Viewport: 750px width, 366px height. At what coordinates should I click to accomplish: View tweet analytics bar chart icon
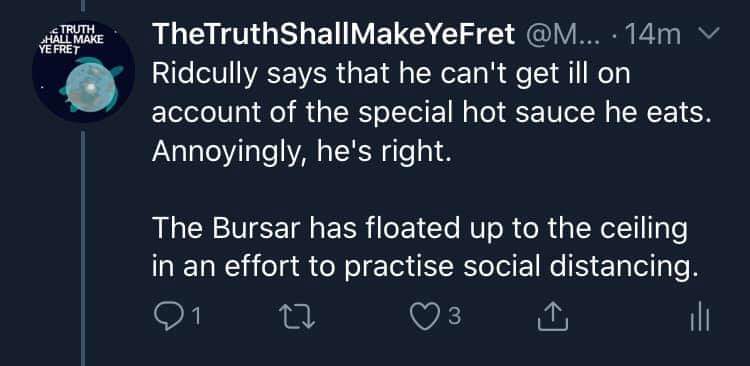(700, 316)
